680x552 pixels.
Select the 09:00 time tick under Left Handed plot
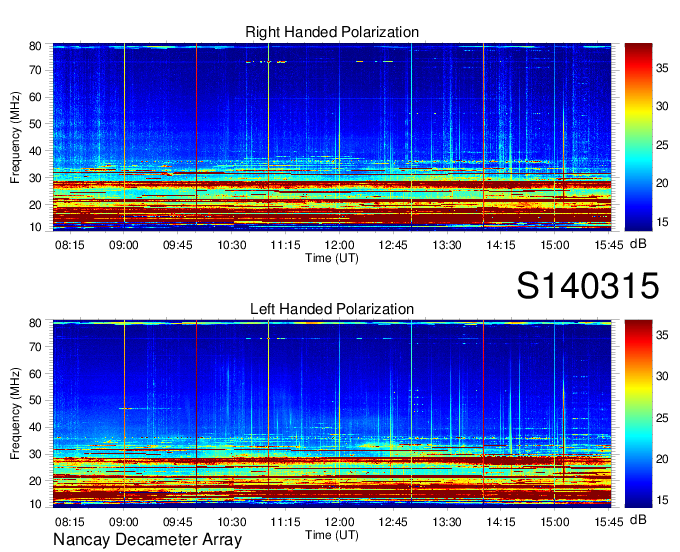[x=124, y=522]
